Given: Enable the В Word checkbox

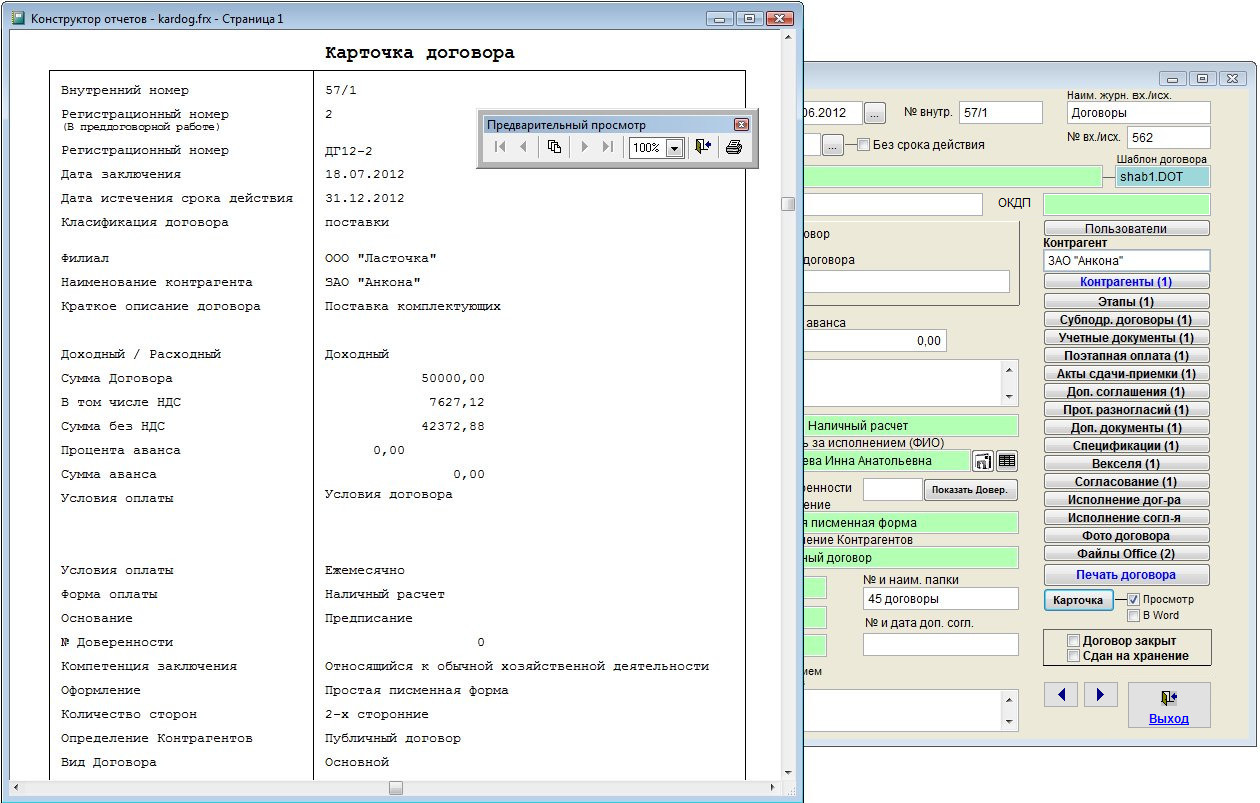Looking at the screenshot, I should click(x=1134, y=615).
